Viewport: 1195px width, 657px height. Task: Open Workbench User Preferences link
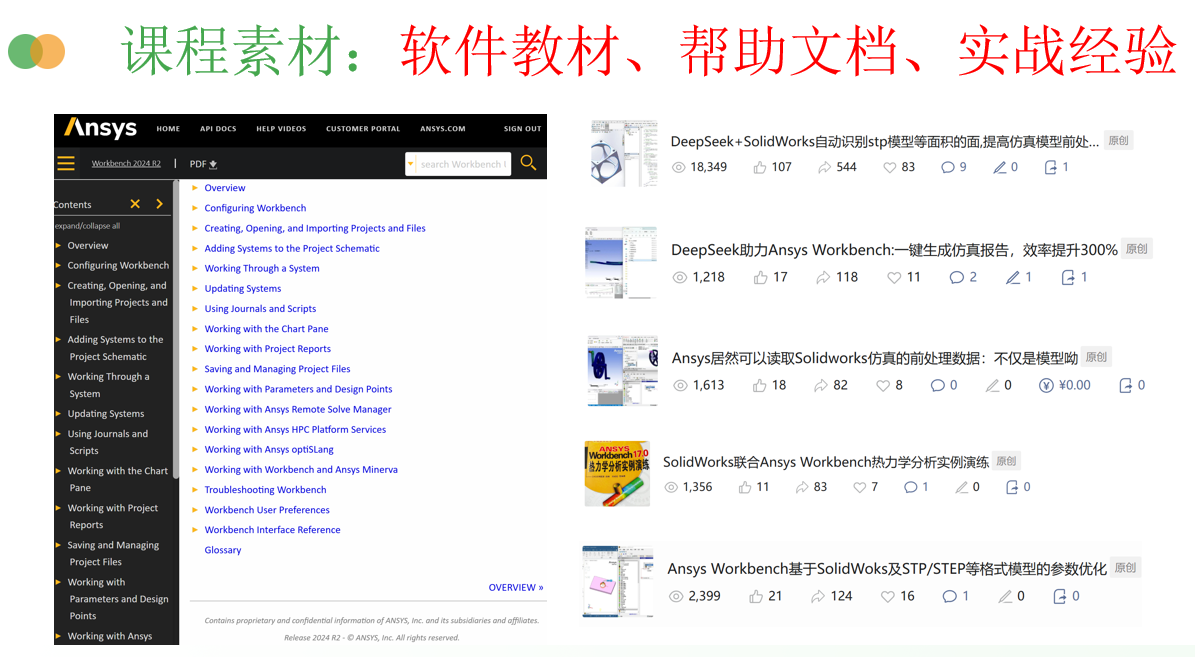267,510
